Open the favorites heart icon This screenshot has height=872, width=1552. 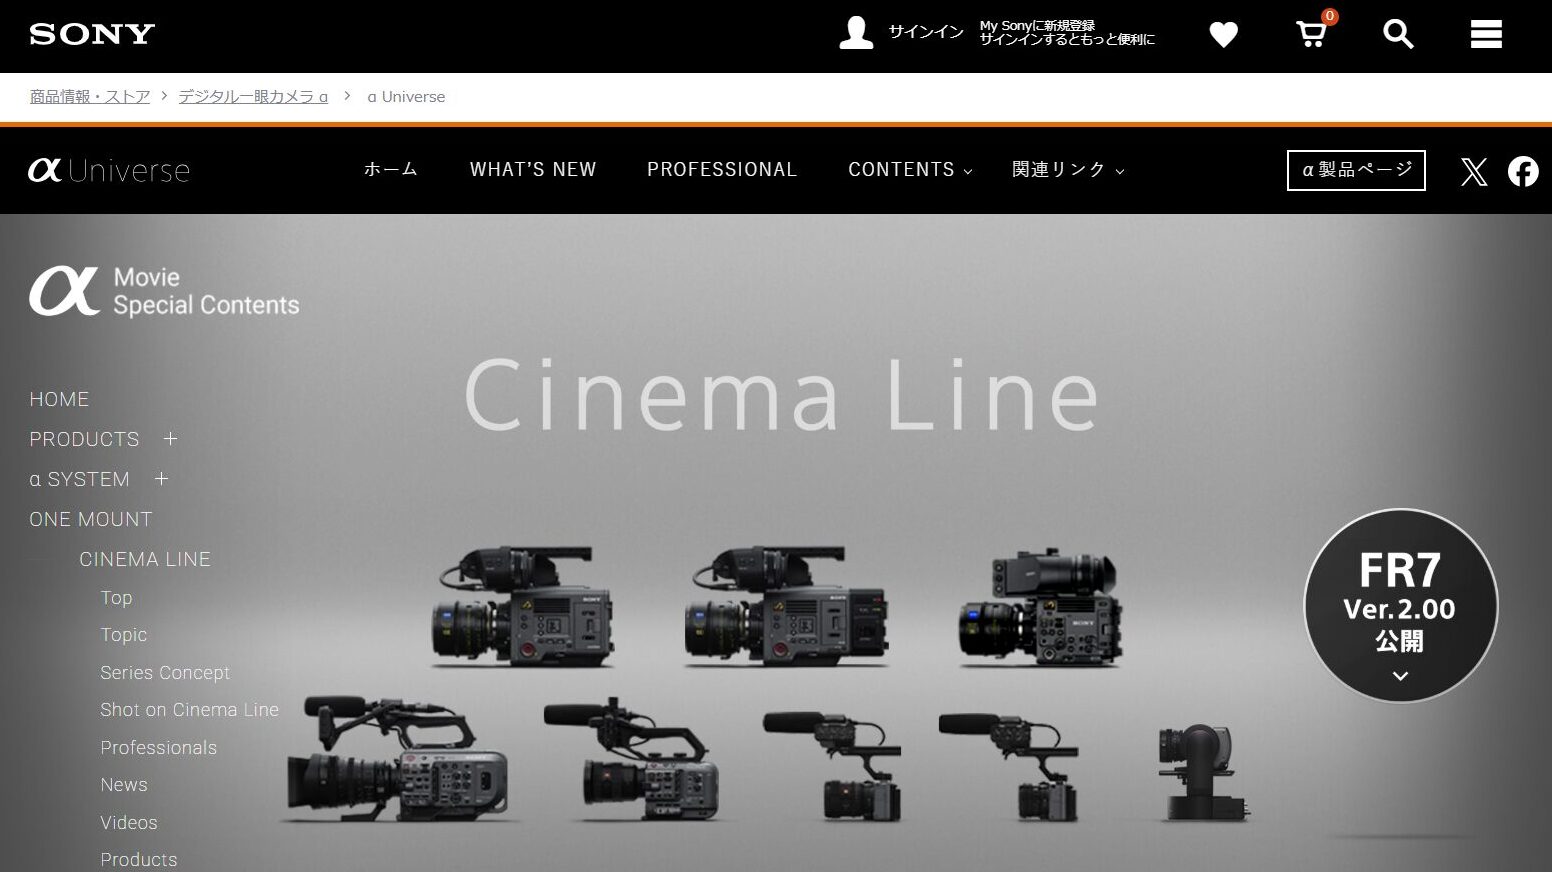(x=1223, y=35)
